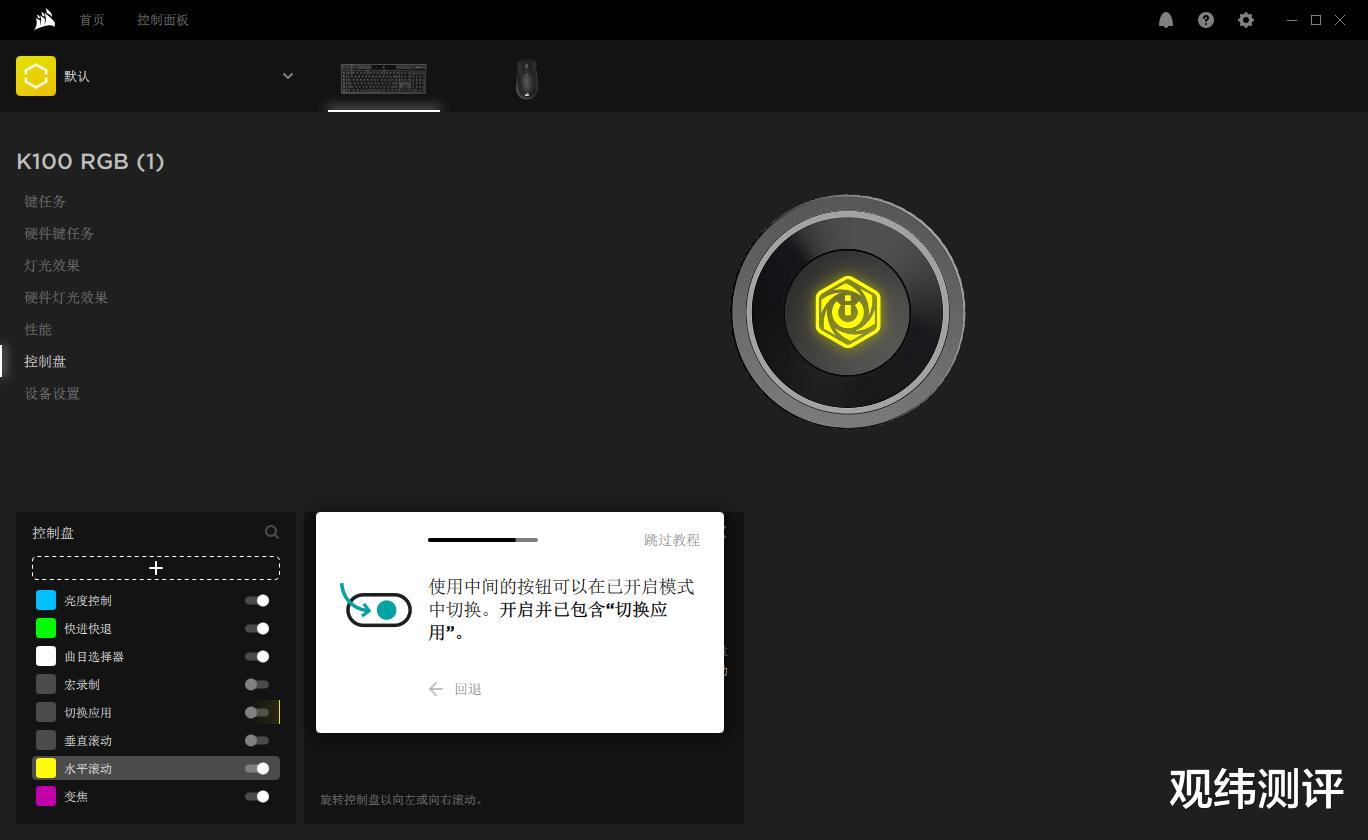The height and width of the screenshot is (840, 1368).
Task: Click the Corsair logo in the title bar
Action: click(x=43, y=19)
